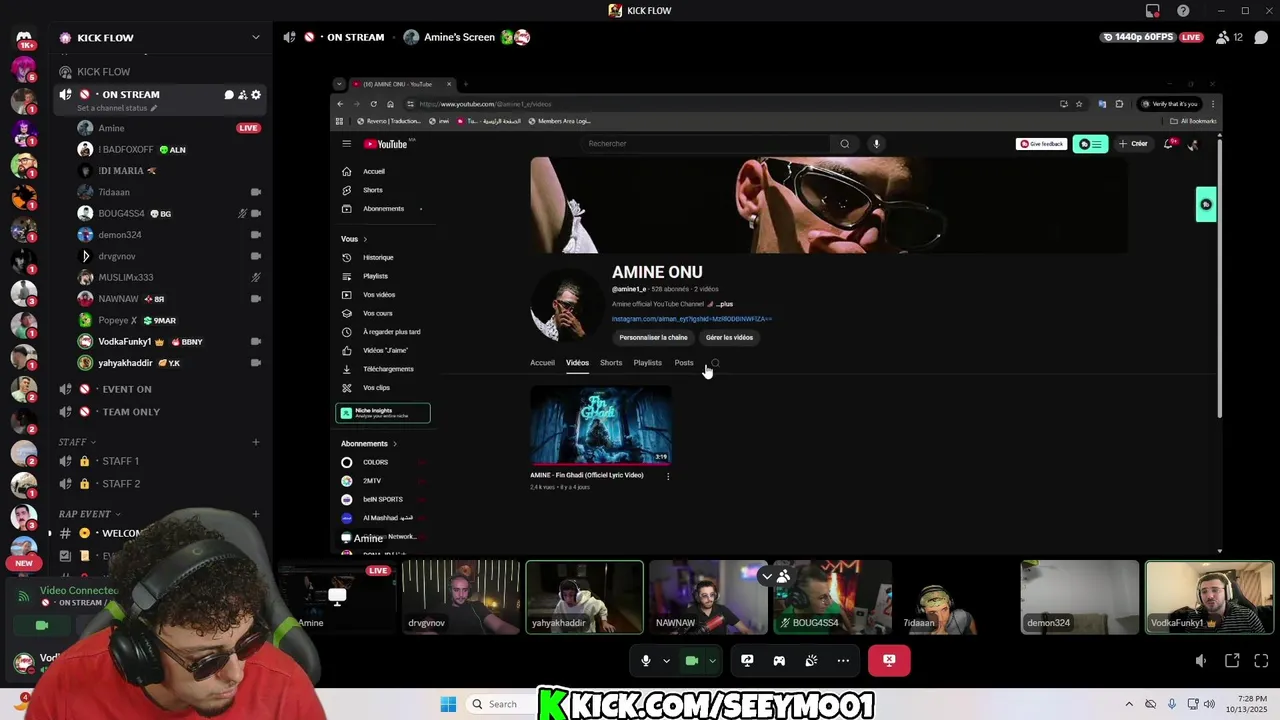Open the Shorts channel tab
1280x720 pixels.
pyautogui.click(x=611, y=363)
